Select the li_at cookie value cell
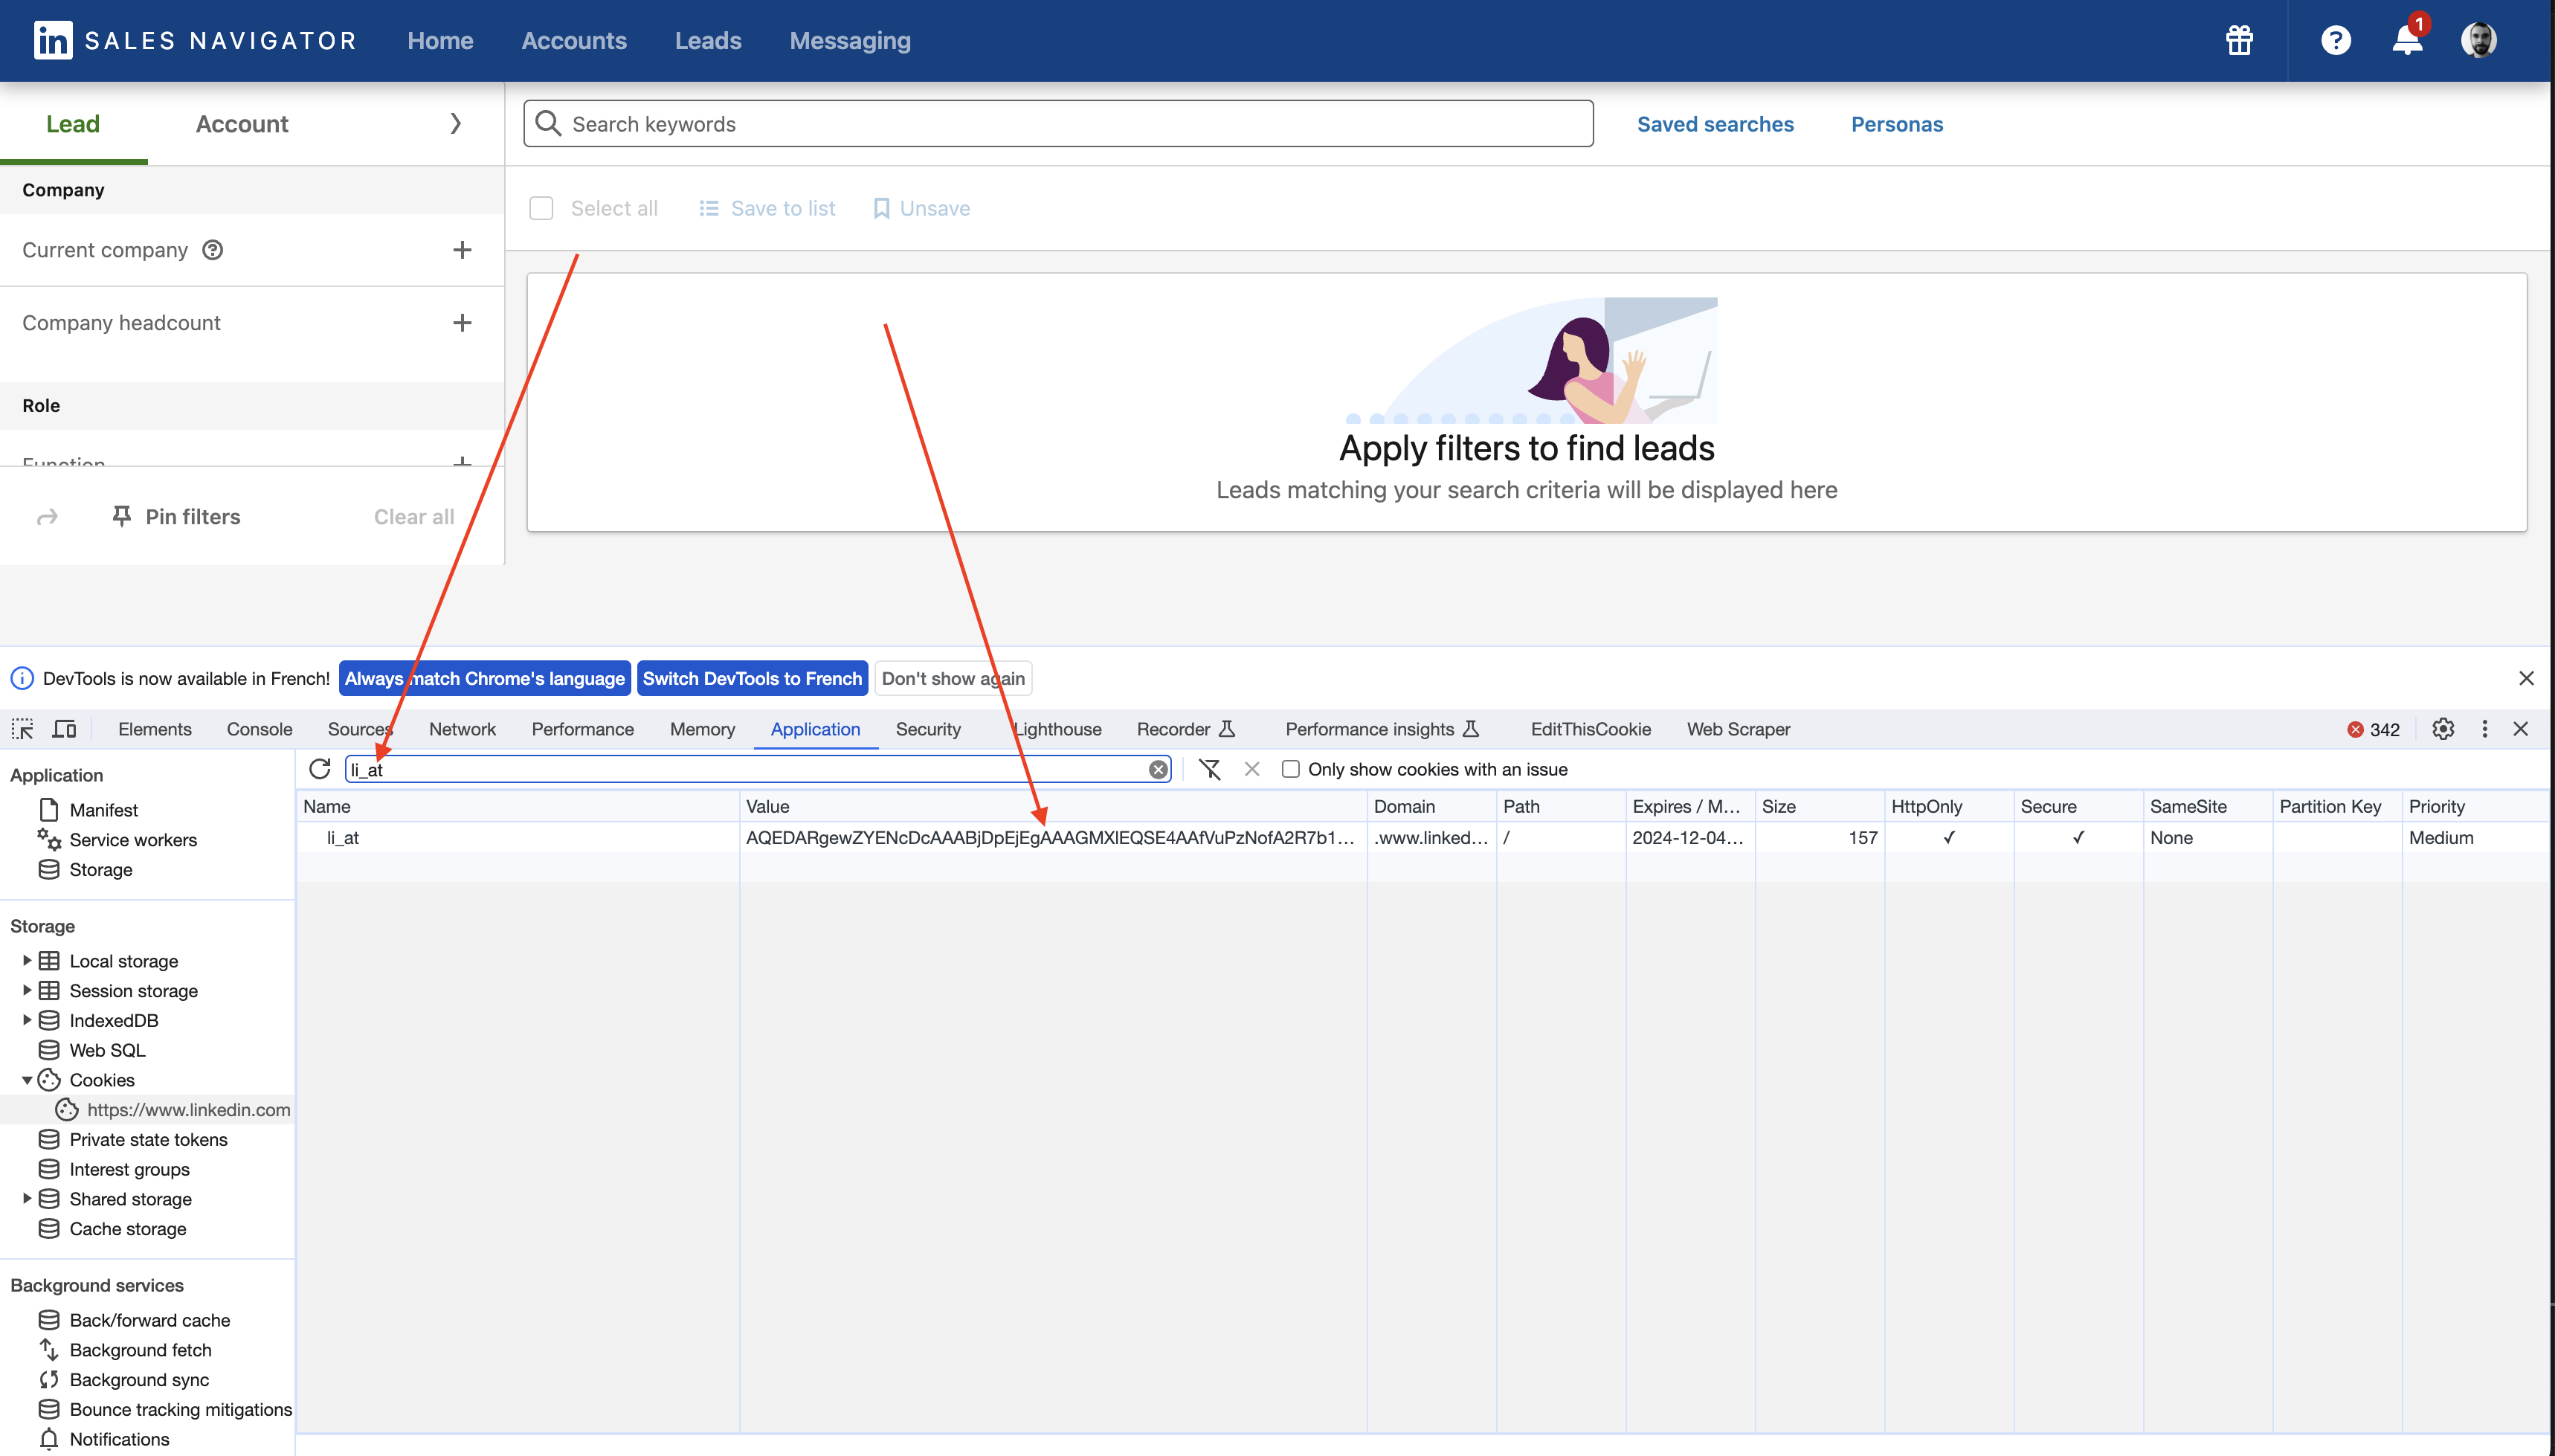Screen dimensions: 2555x1456 pyautogui.click(x=1052, y=837)
